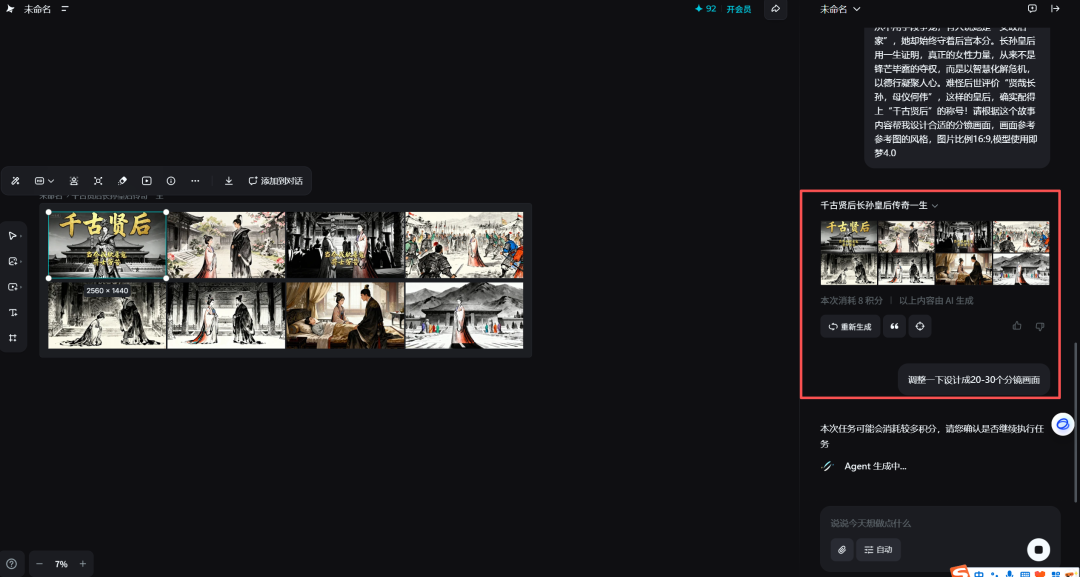Click the add video tool in left sidebar
Image resolution: width=1080 pixels, height=577 pixels.
[x=13, y=287]
